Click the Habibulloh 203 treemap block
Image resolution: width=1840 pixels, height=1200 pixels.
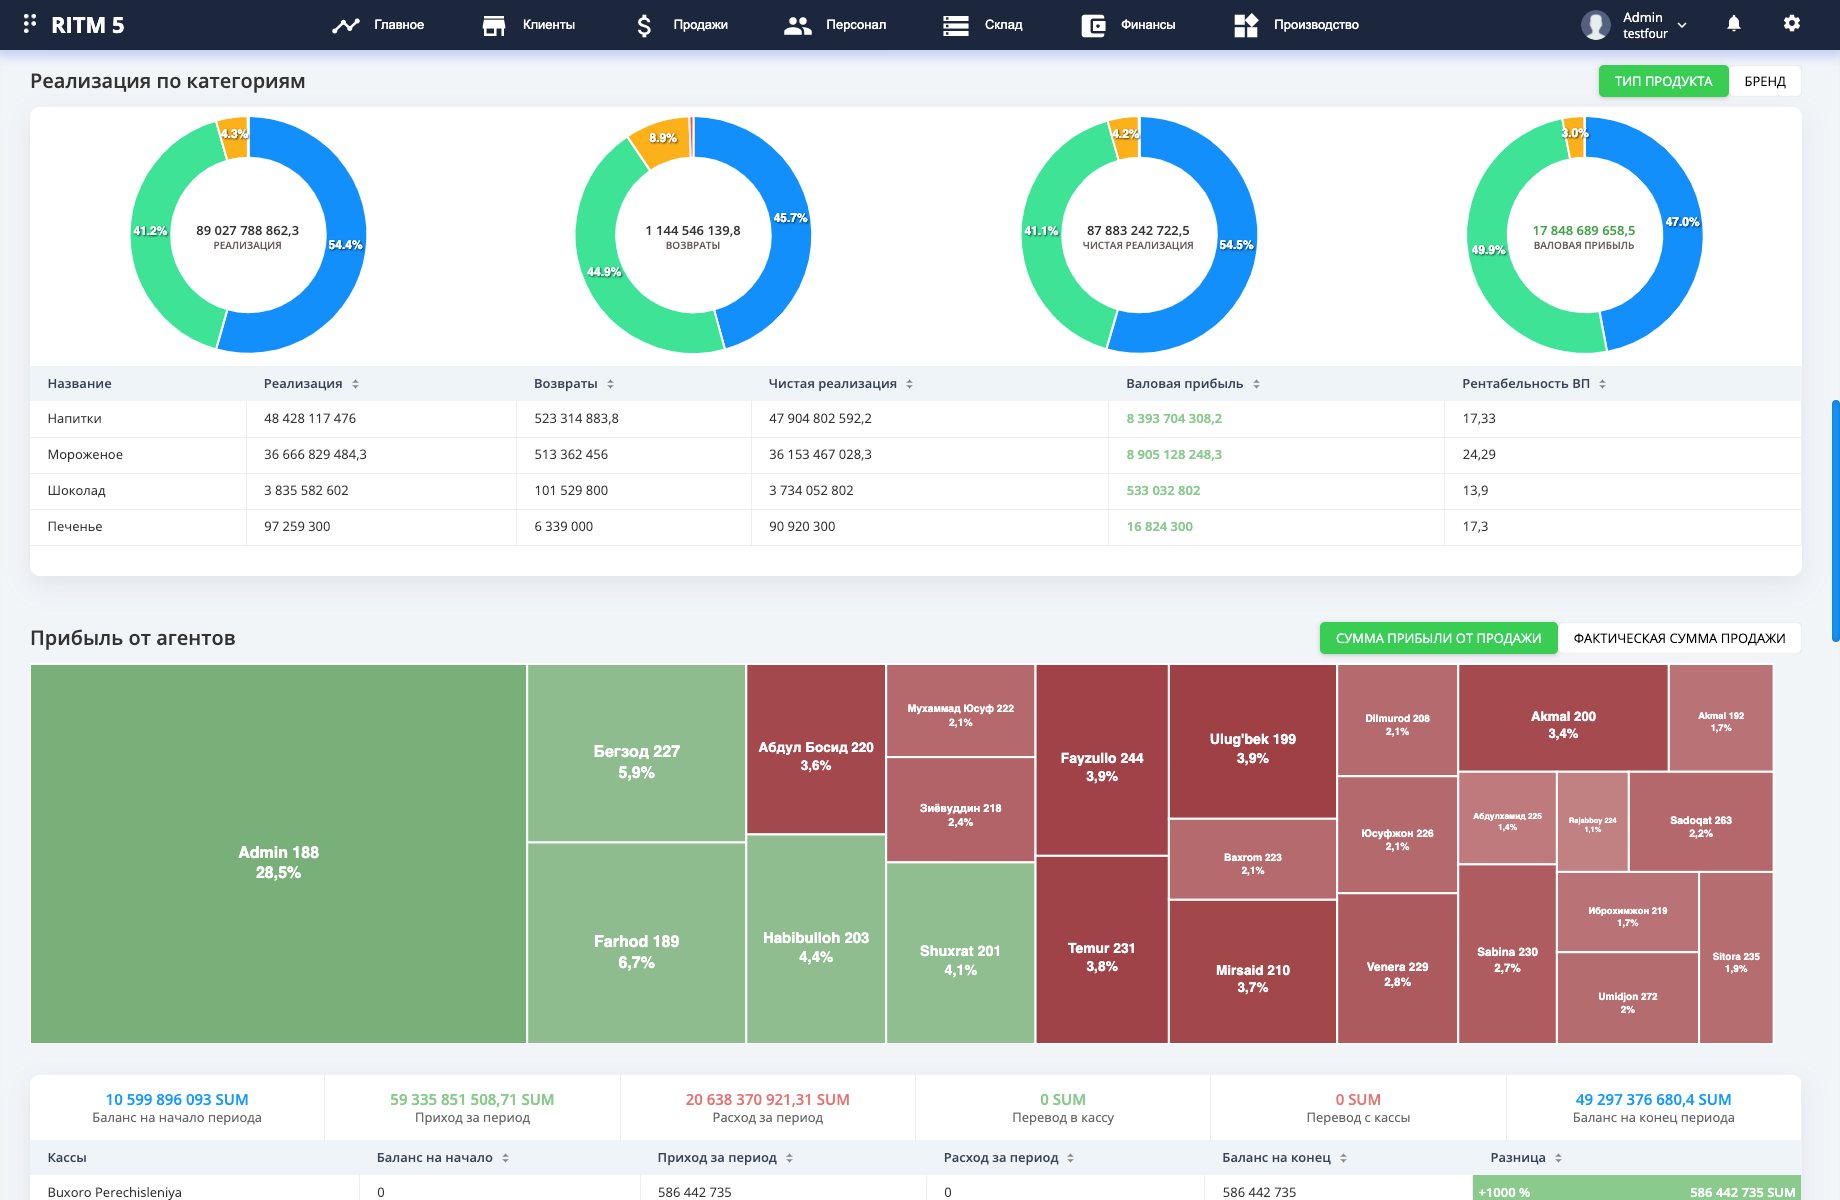tap(816, 939)
